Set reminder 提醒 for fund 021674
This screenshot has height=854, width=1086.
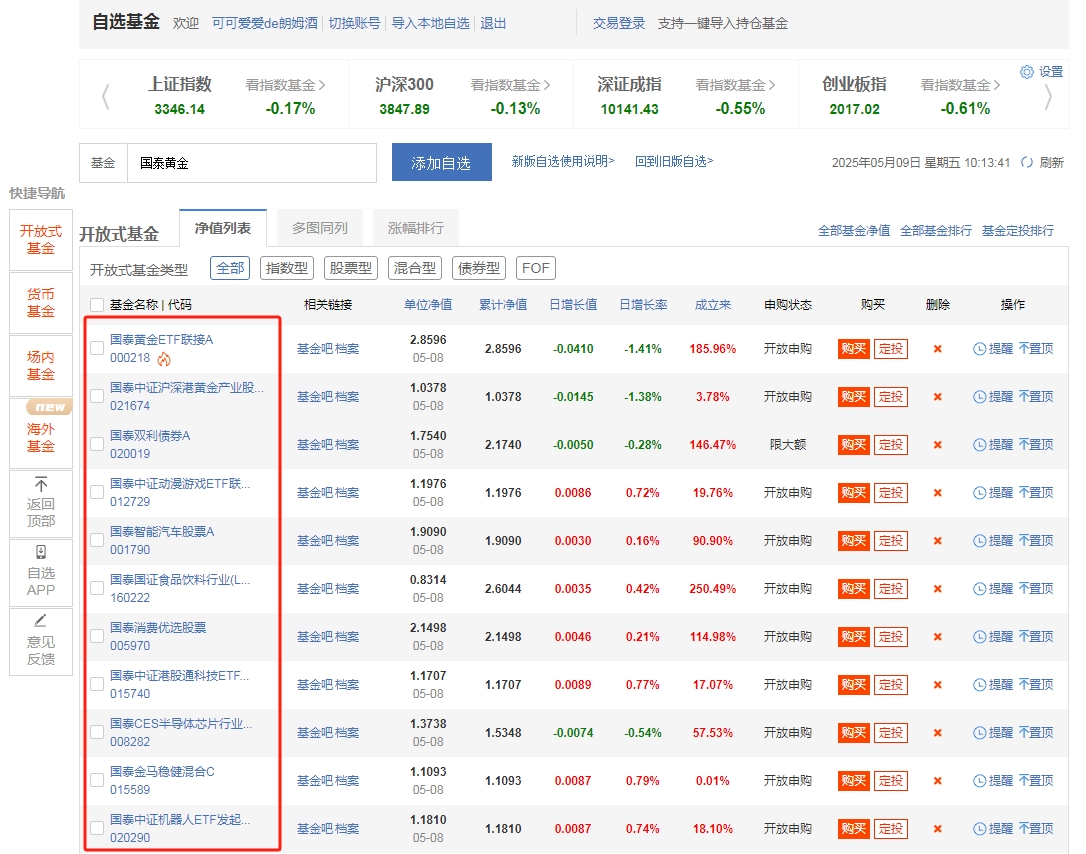click(x=992, y=397)
